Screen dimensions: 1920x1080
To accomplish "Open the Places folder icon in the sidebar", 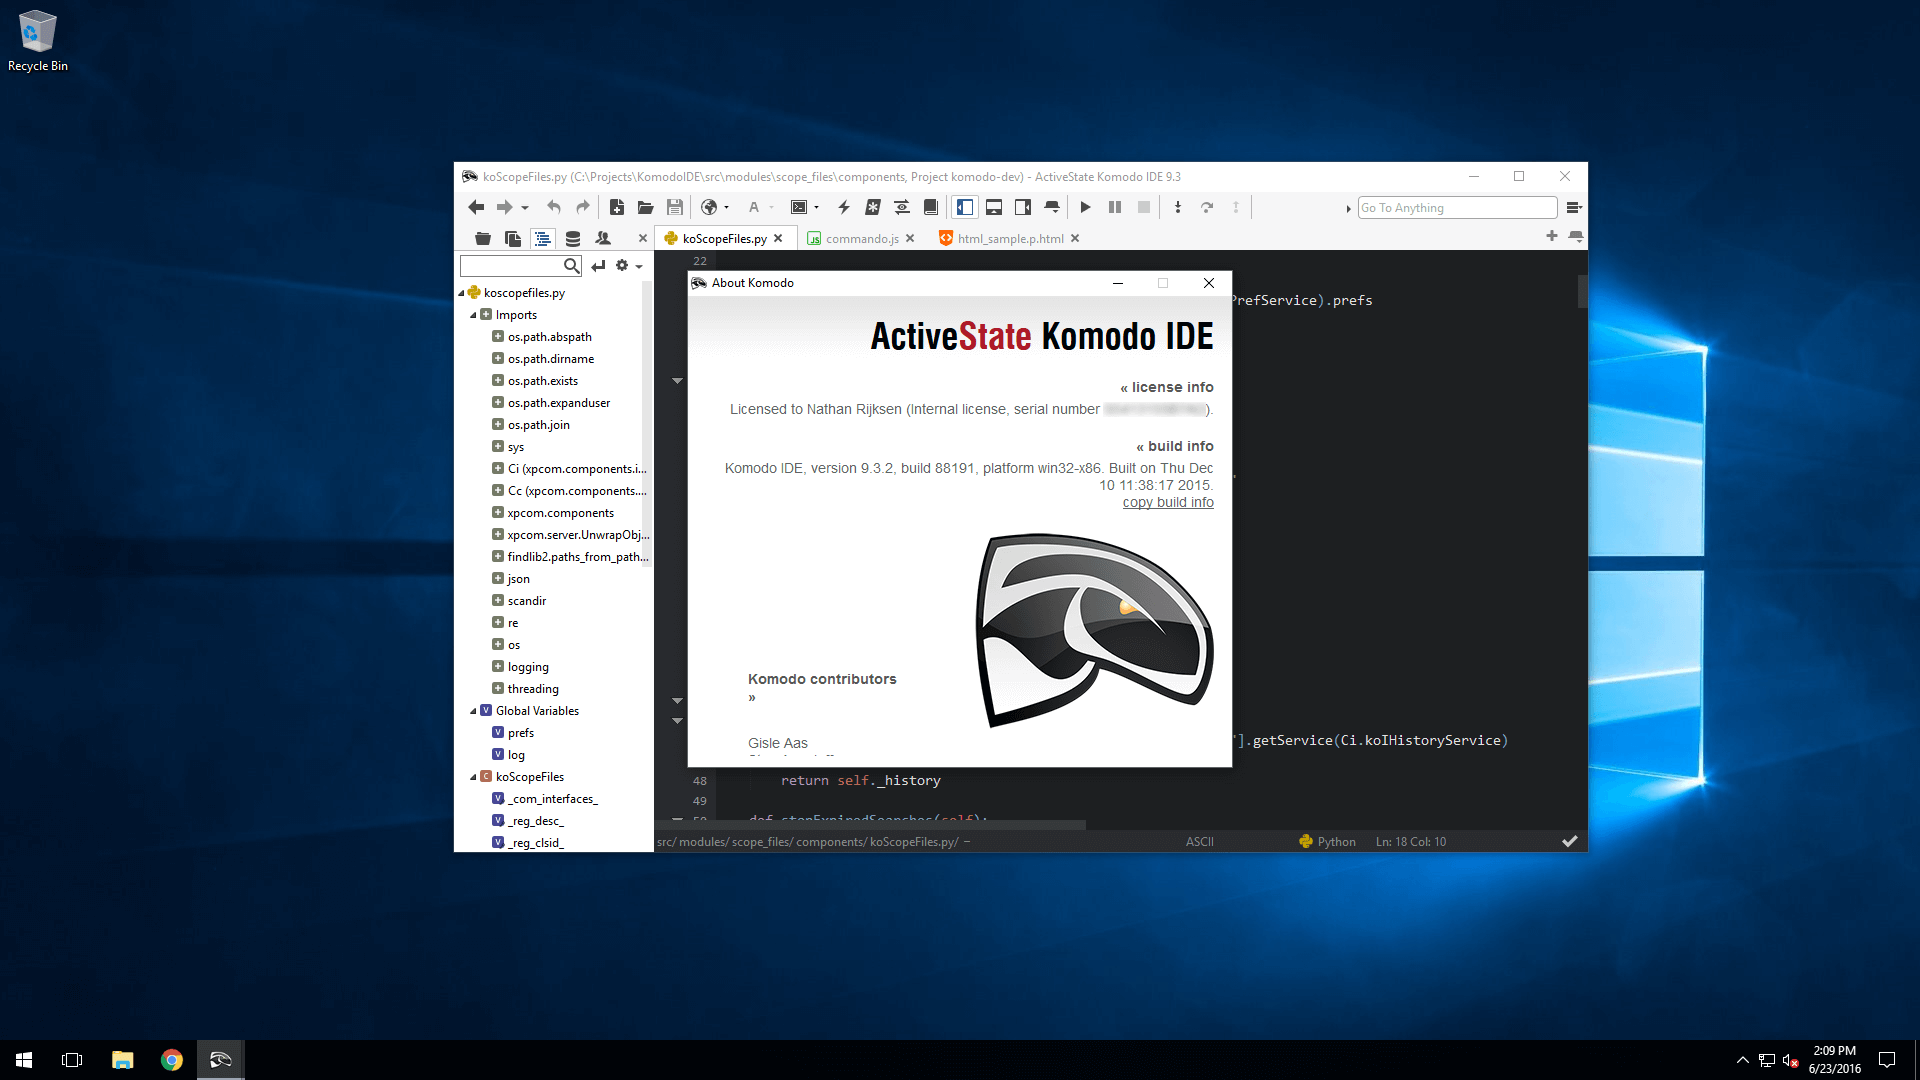I will tap(483, 238).
